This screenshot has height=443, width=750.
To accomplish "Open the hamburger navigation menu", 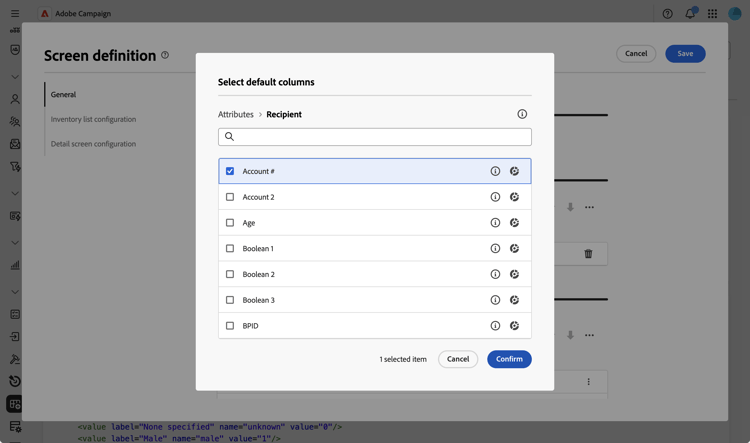I will [15, 14].
